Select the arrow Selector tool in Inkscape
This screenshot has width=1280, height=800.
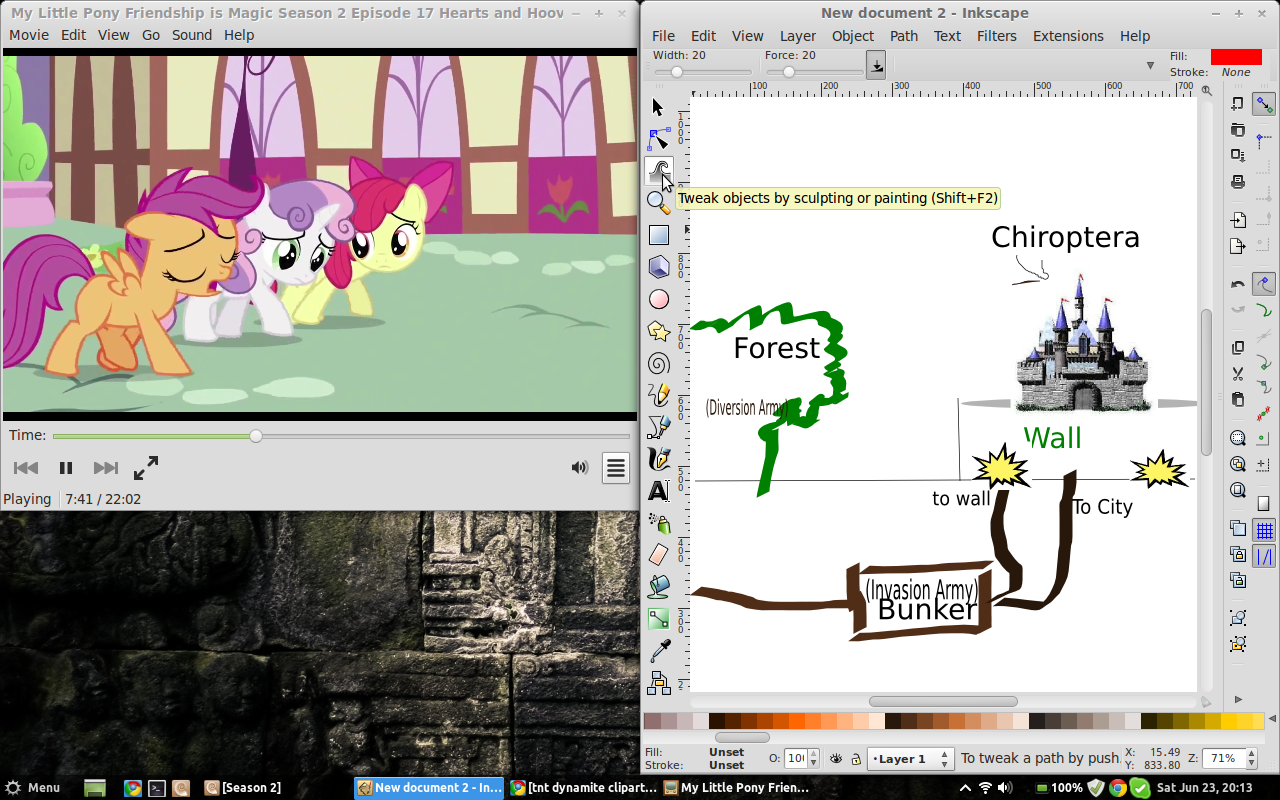tap(658, 107)
